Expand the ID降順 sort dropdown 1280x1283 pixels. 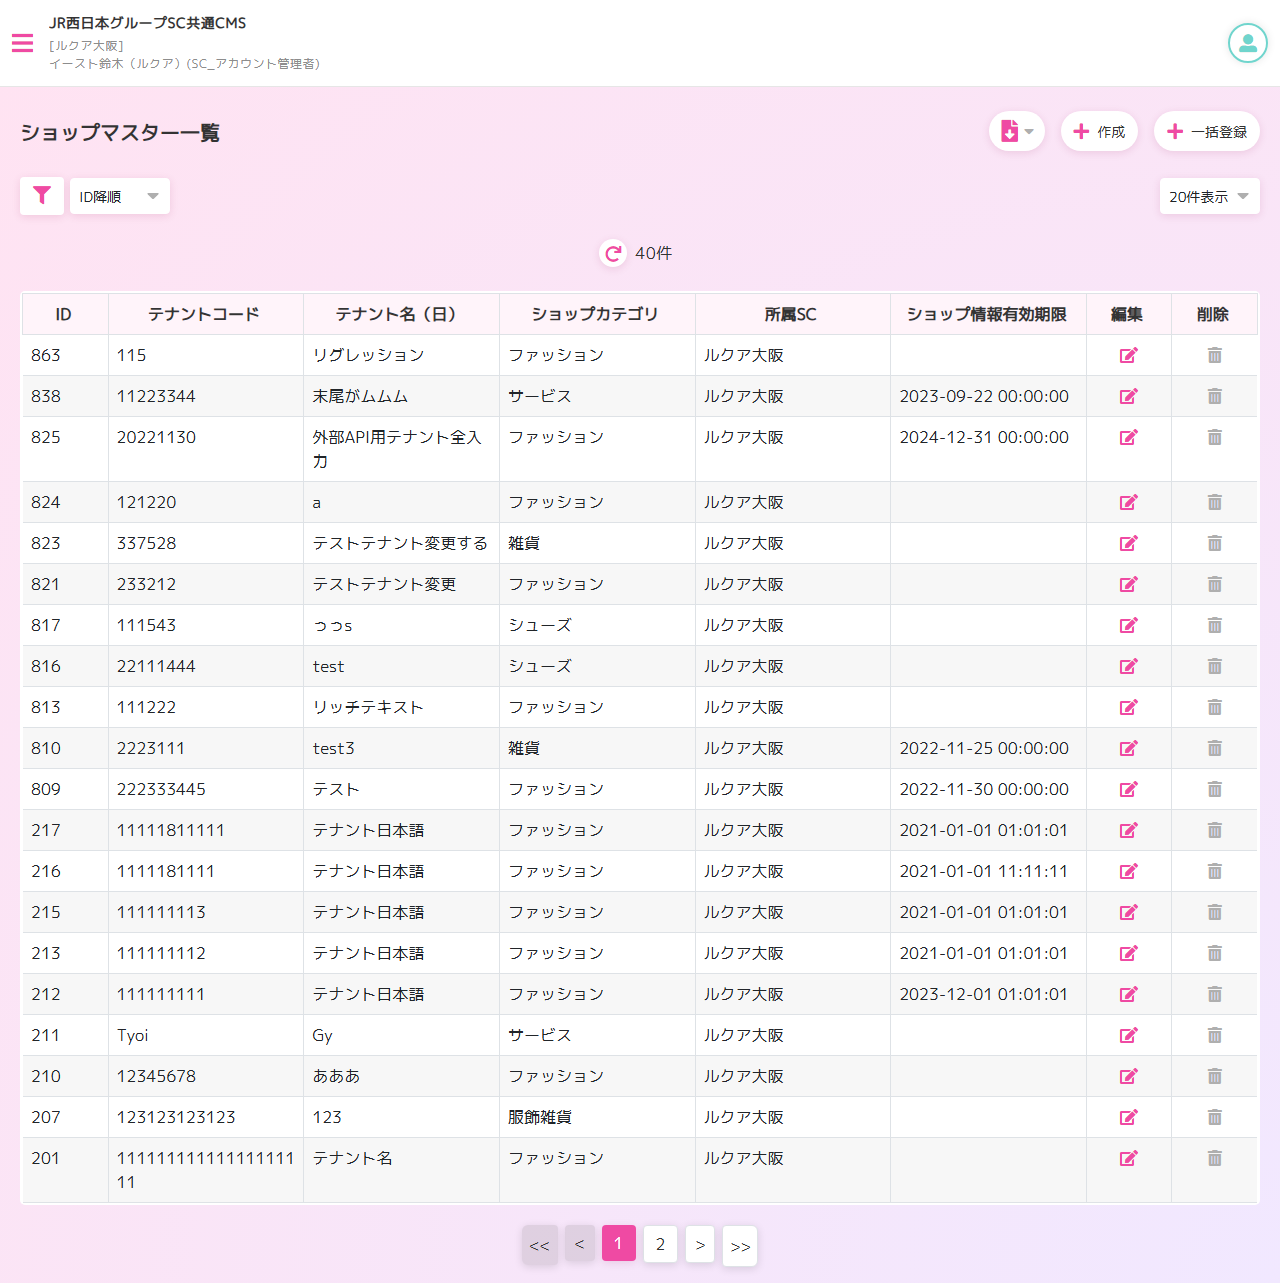120,196
